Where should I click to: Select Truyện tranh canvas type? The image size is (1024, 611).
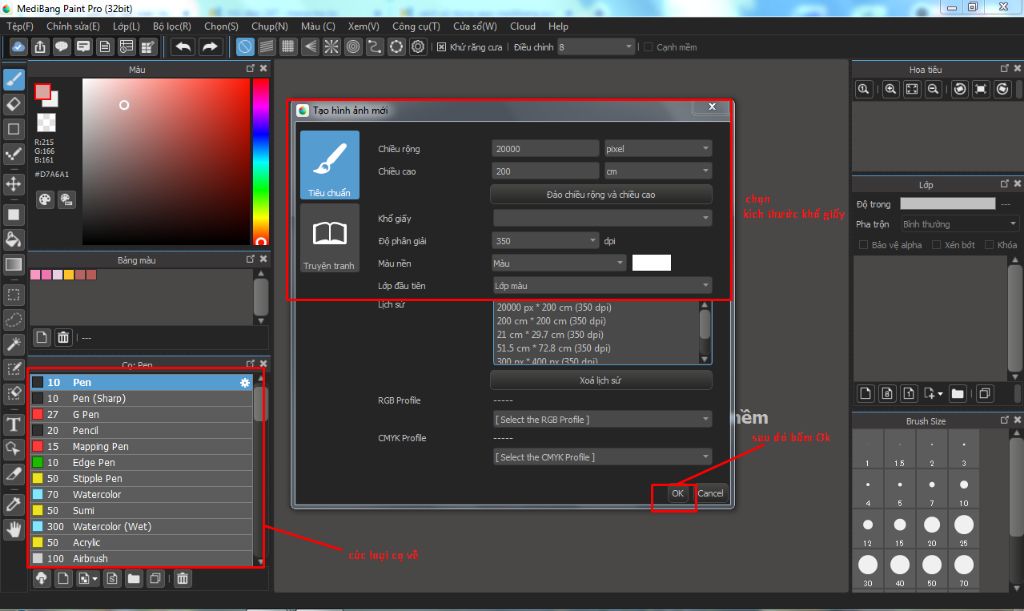(x=330, y=238)
